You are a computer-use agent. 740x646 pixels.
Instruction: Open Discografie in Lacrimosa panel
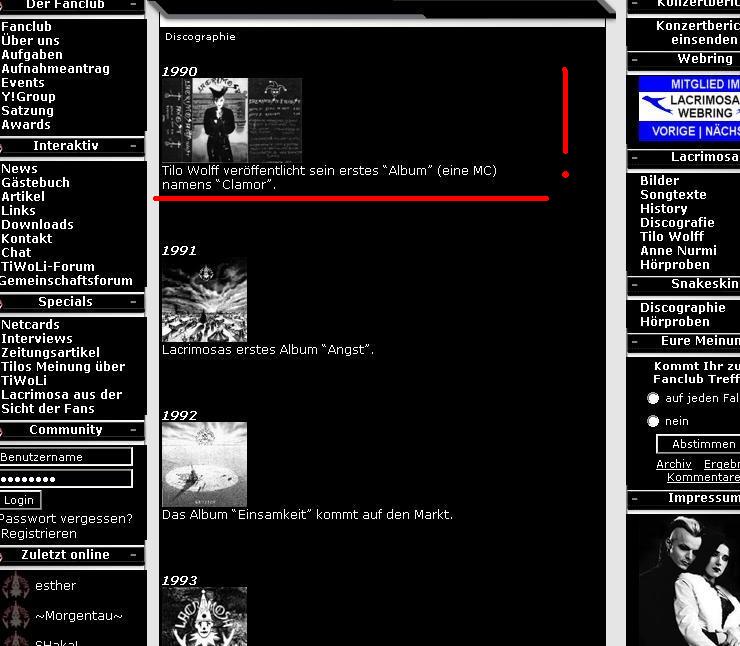click(677, 223)
